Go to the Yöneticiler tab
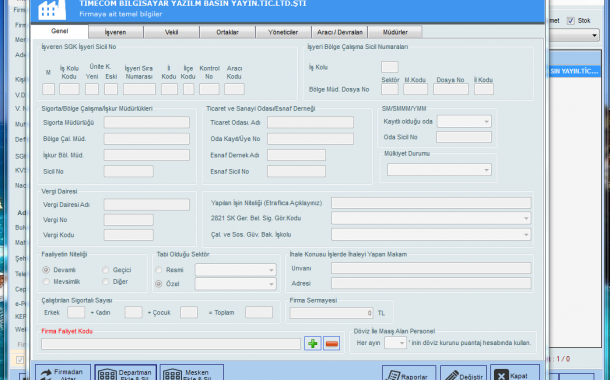The height and width of the screenshot is (380, 610). point(283,32)
